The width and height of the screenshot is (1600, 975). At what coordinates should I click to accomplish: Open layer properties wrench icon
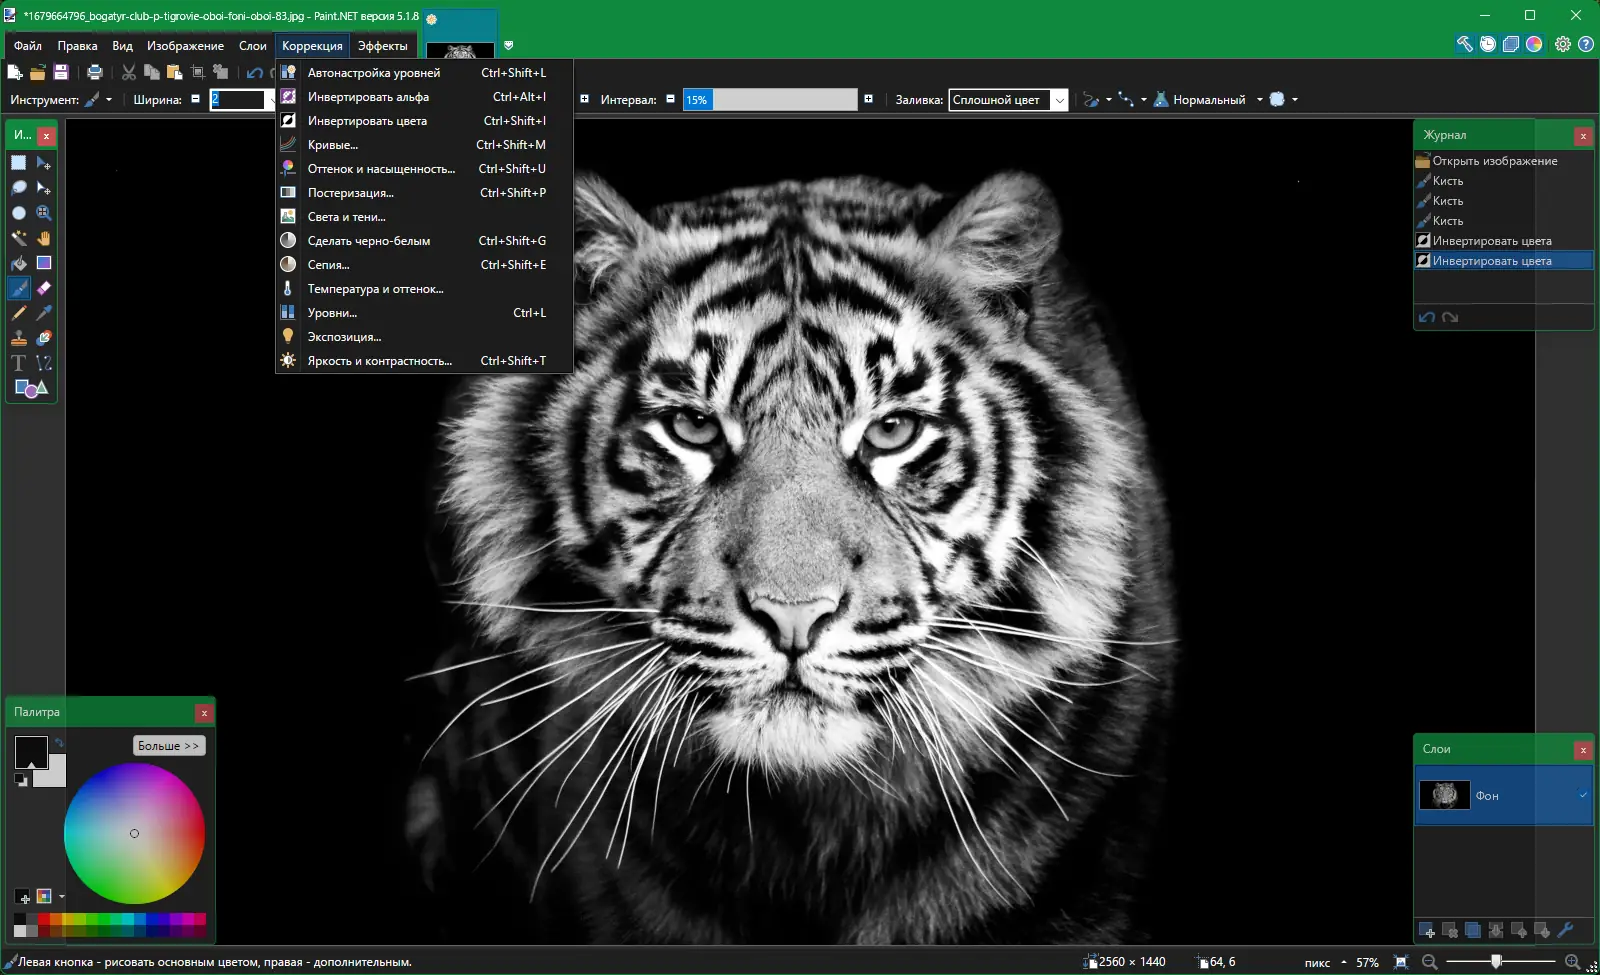(x=1566, y=931)
